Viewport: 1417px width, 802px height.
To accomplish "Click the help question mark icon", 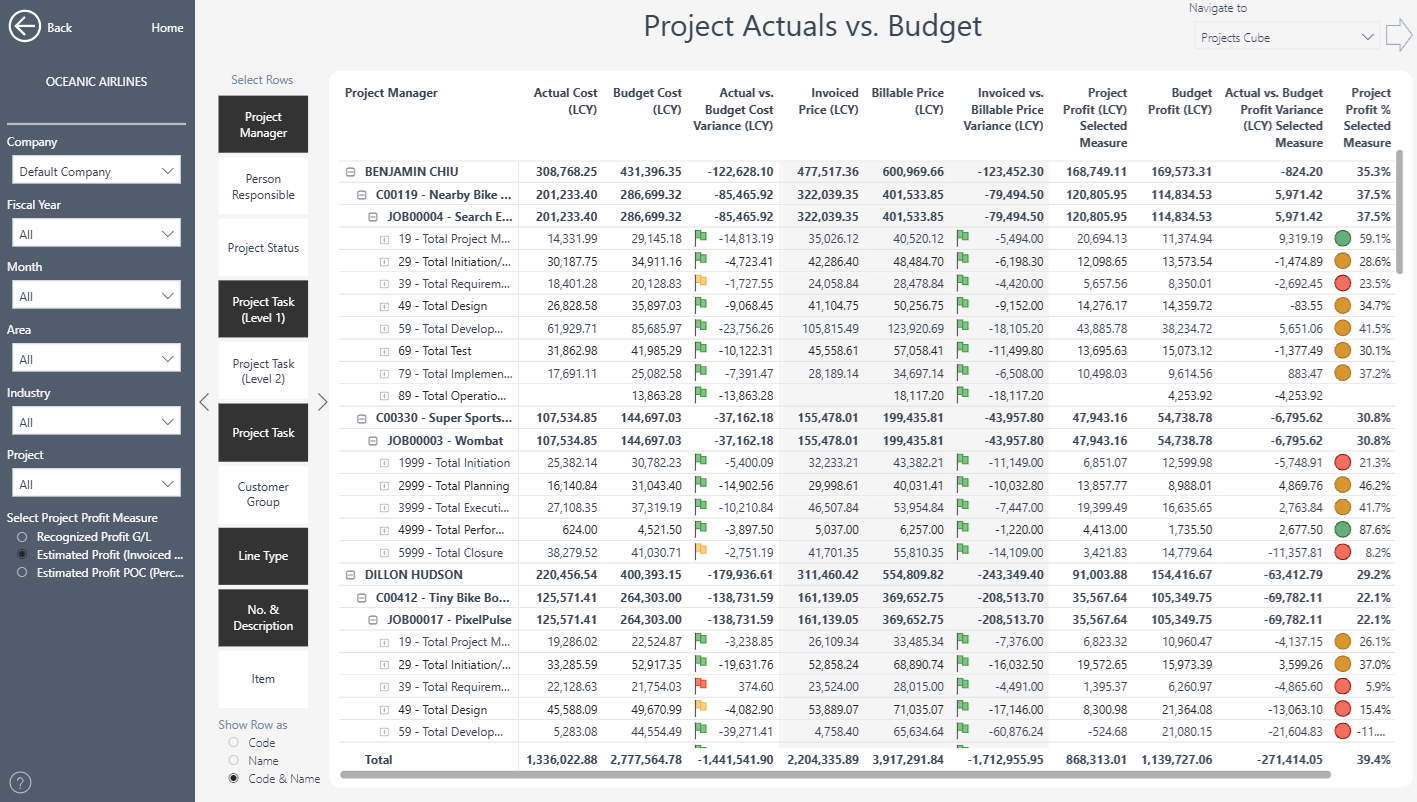I will click(x=20, y=782).
